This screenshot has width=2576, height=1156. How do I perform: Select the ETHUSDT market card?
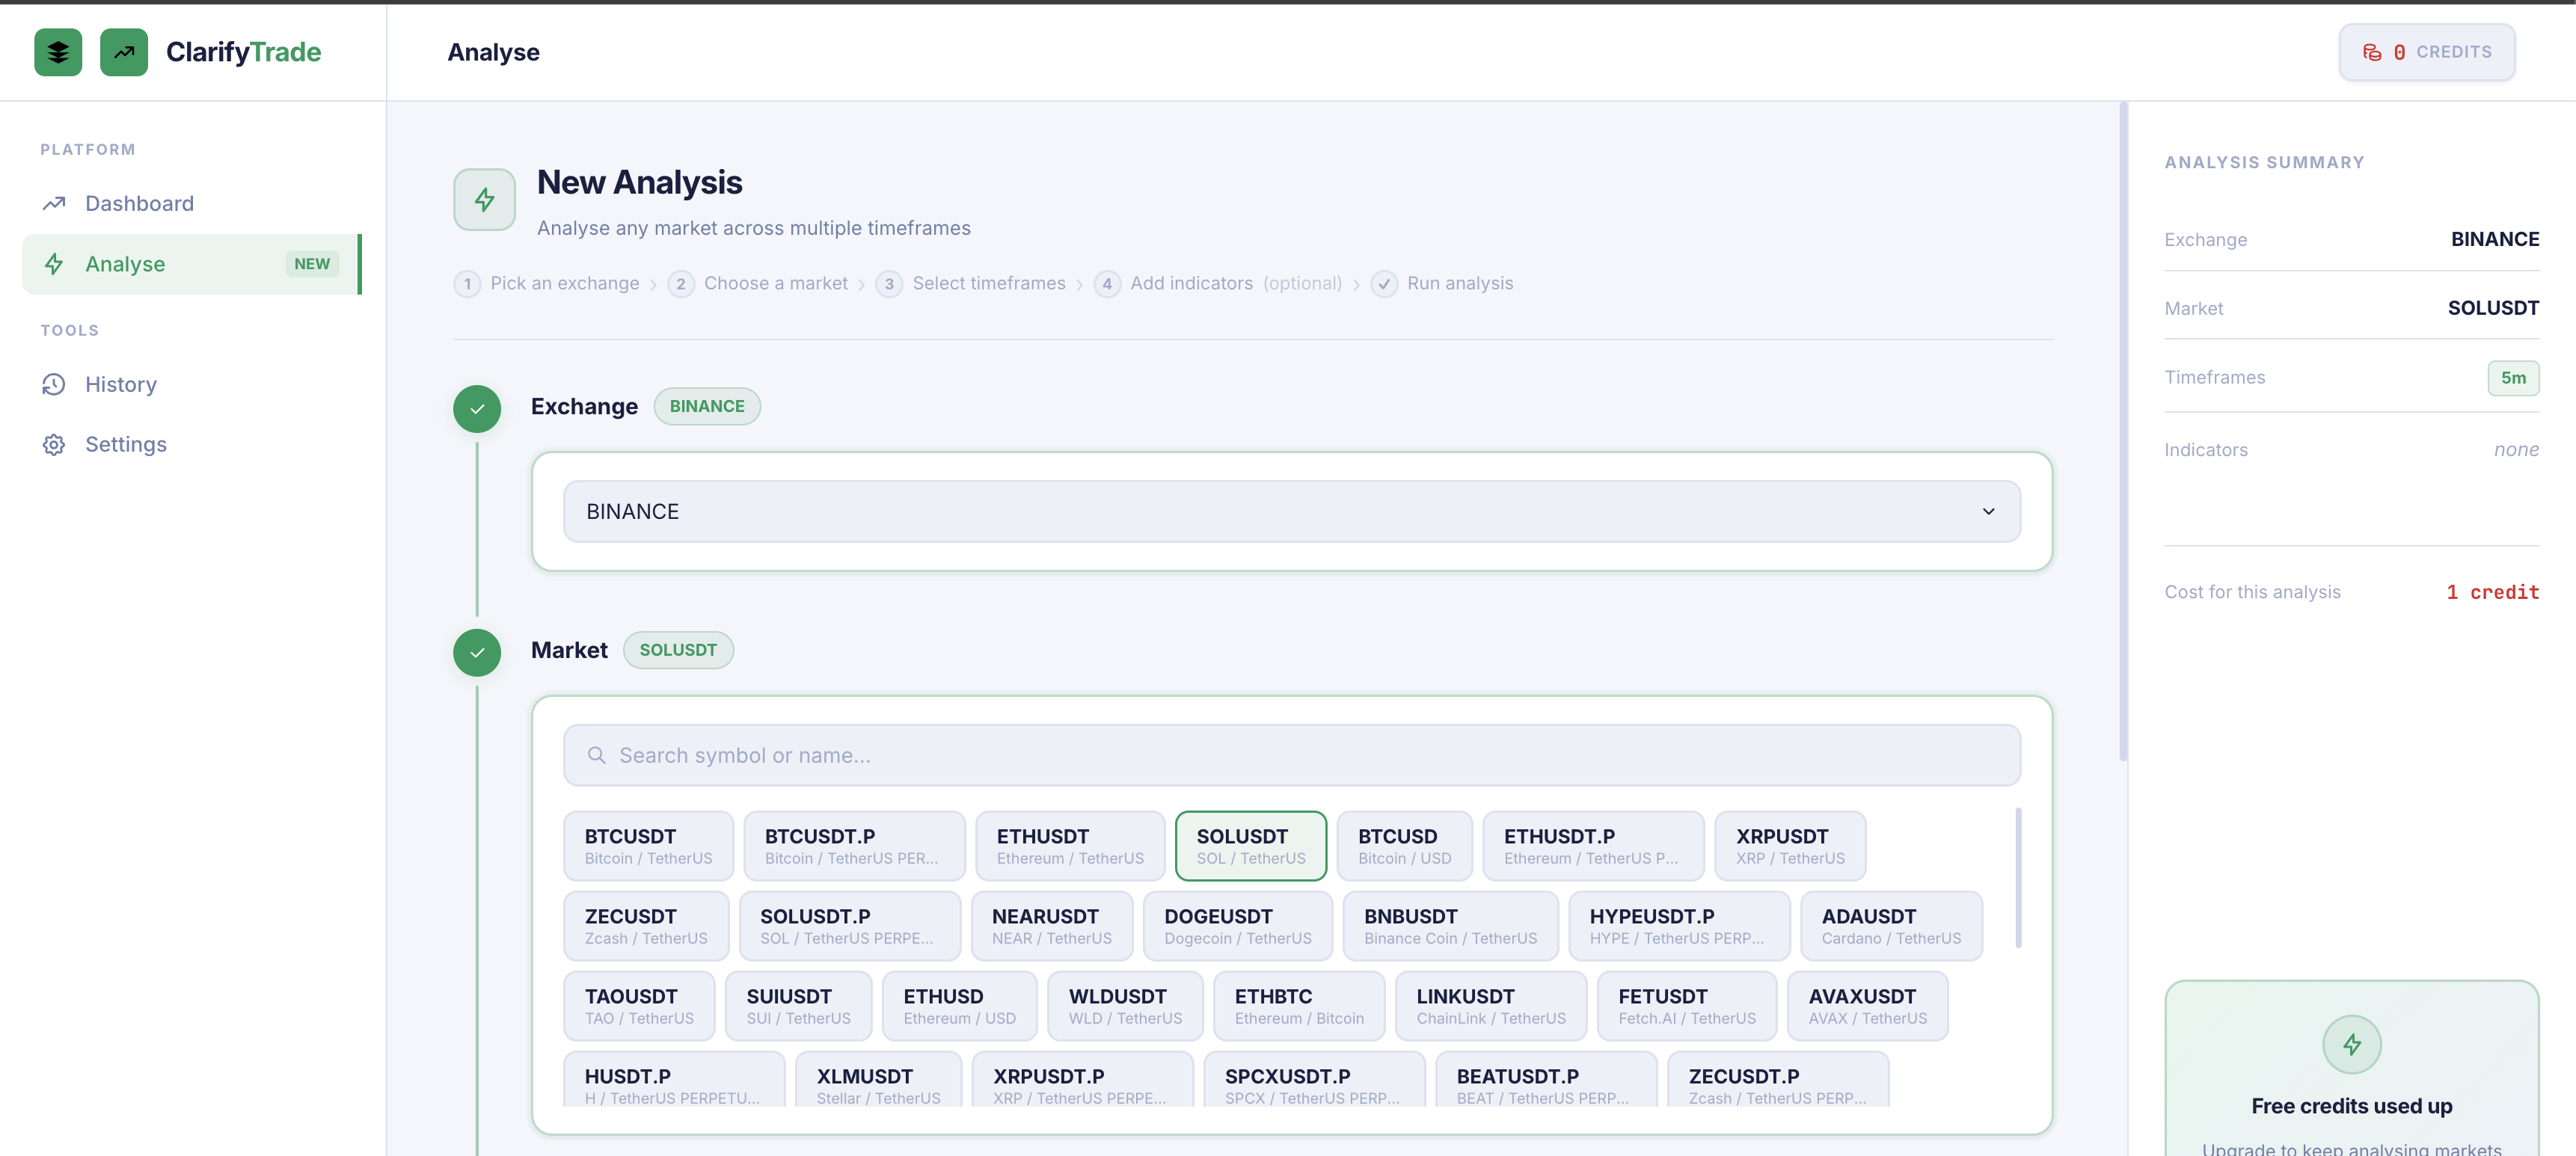pos(1070,846)
